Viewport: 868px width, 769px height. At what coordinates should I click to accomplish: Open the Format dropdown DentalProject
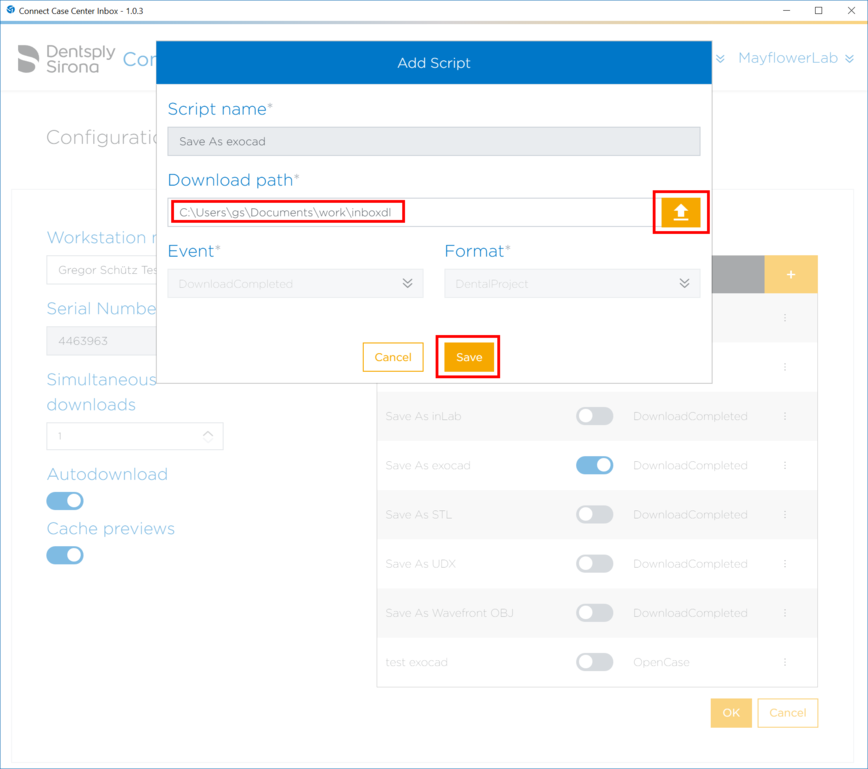pos(572,283)
